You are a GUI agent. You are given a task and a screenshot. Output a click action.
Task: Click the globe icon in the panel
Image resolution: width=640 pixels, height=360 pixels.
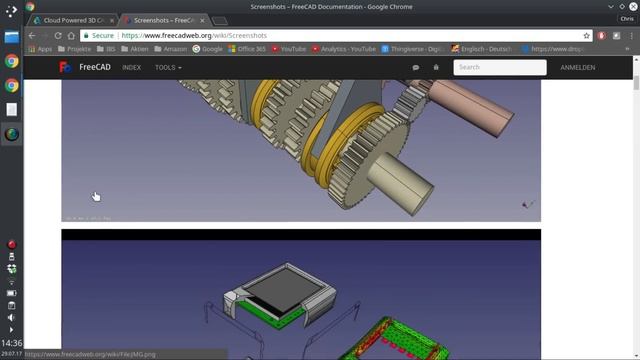[x=11, y=134]
